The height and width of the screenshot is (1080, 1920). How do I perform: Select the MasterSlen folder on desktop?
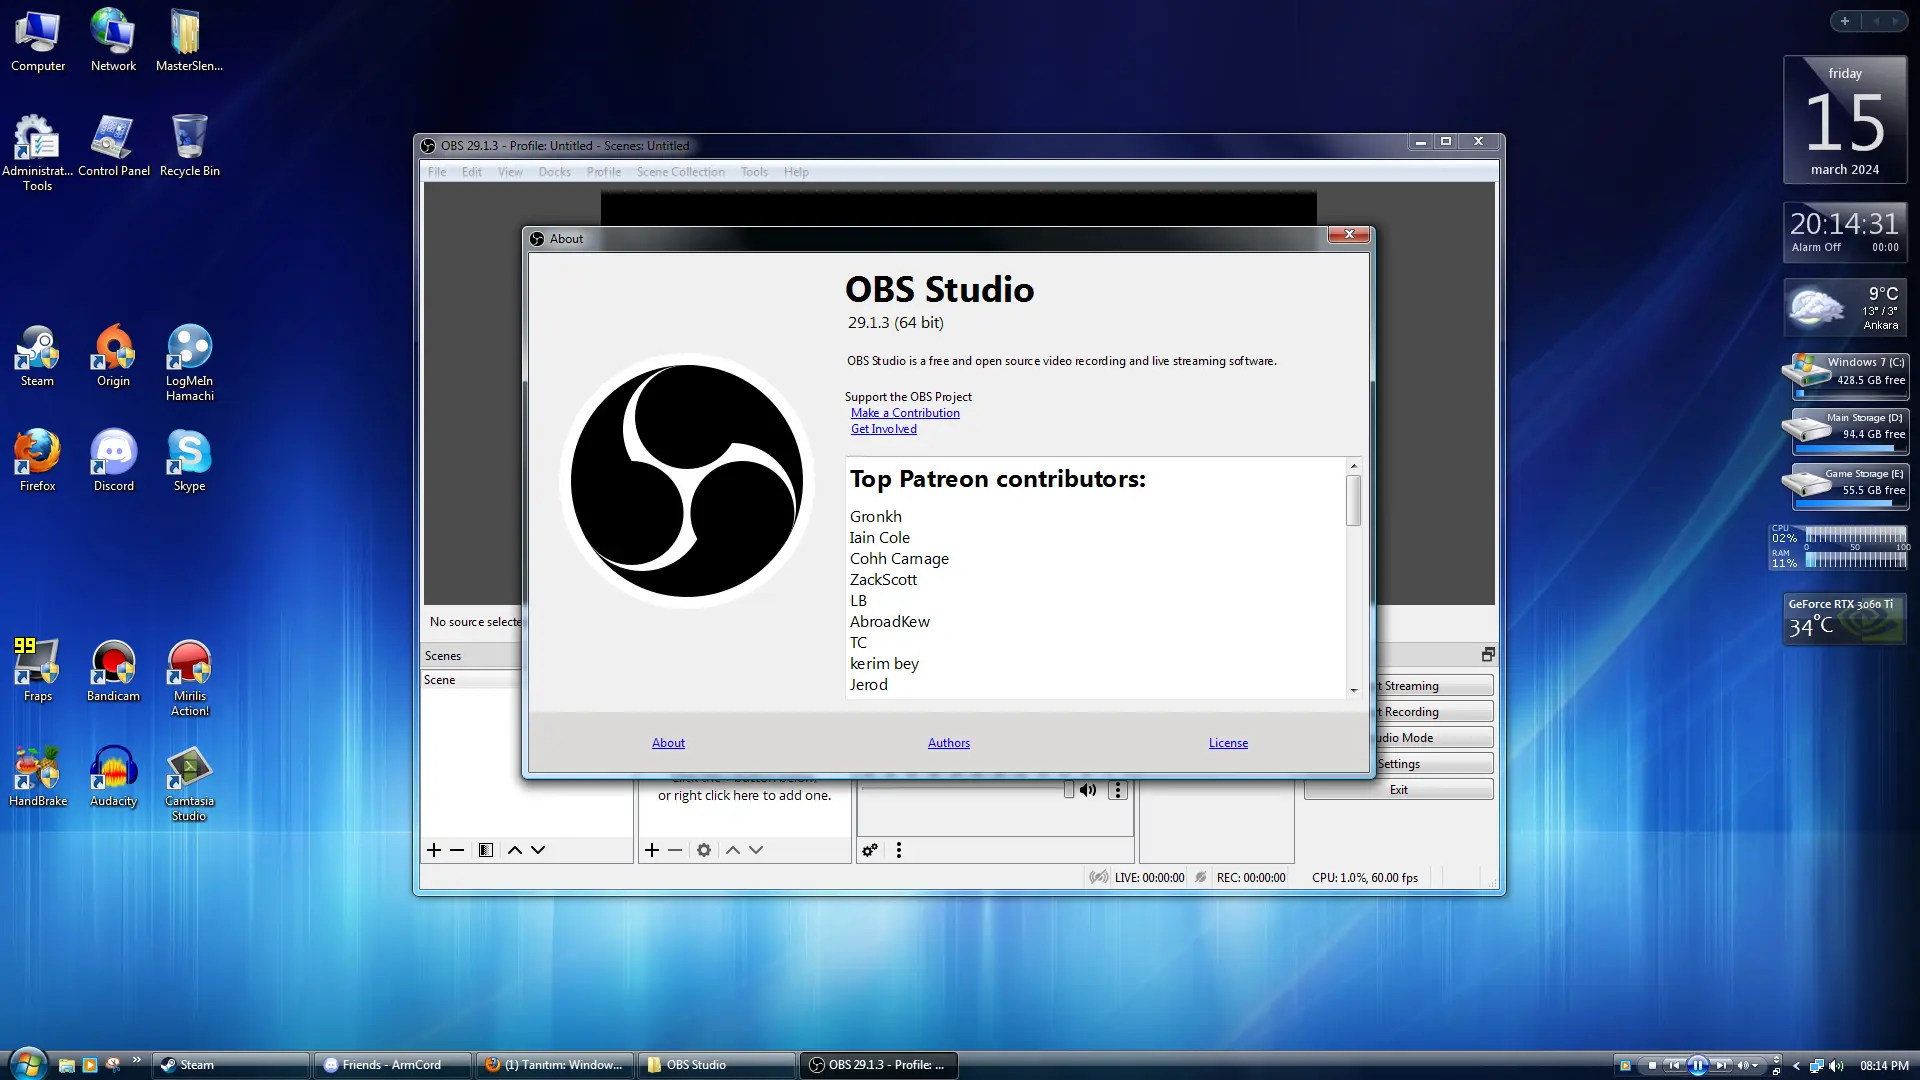coord(189,41)
